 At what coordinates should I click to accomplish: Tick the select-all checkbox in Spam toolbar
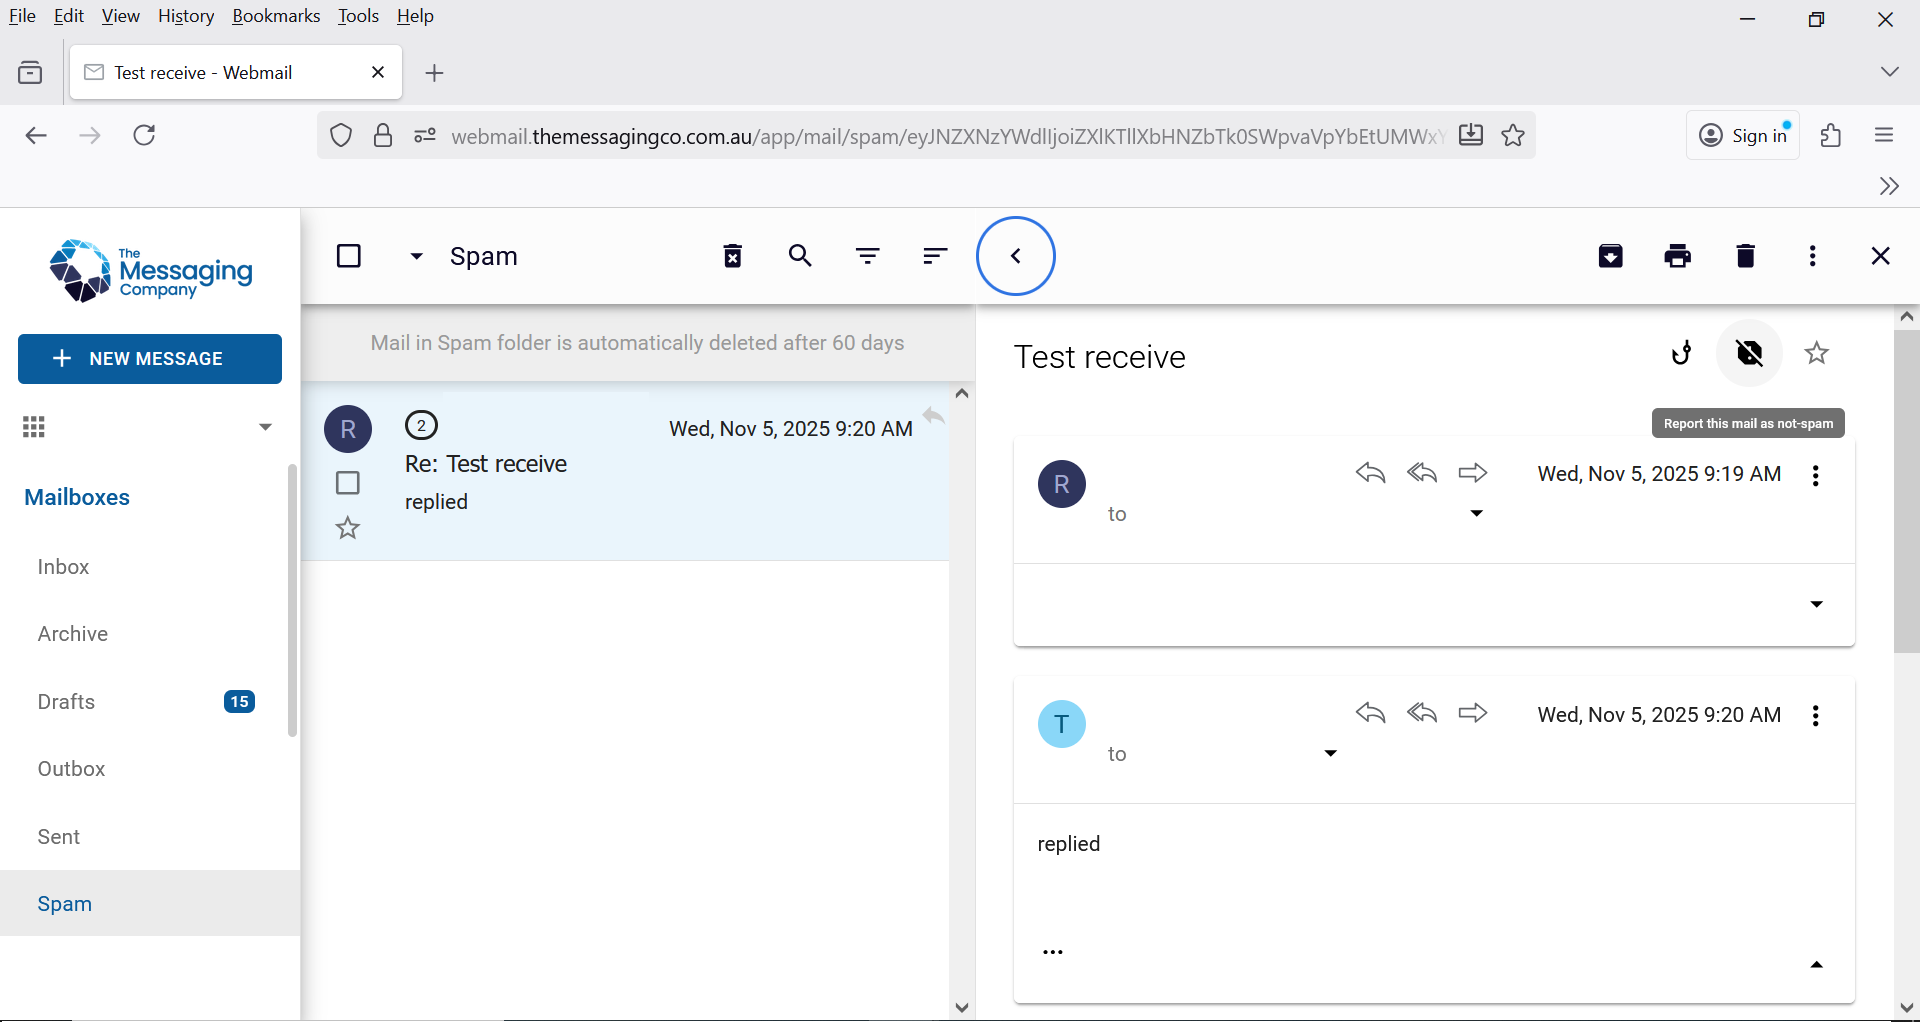(x=349, y=256)
